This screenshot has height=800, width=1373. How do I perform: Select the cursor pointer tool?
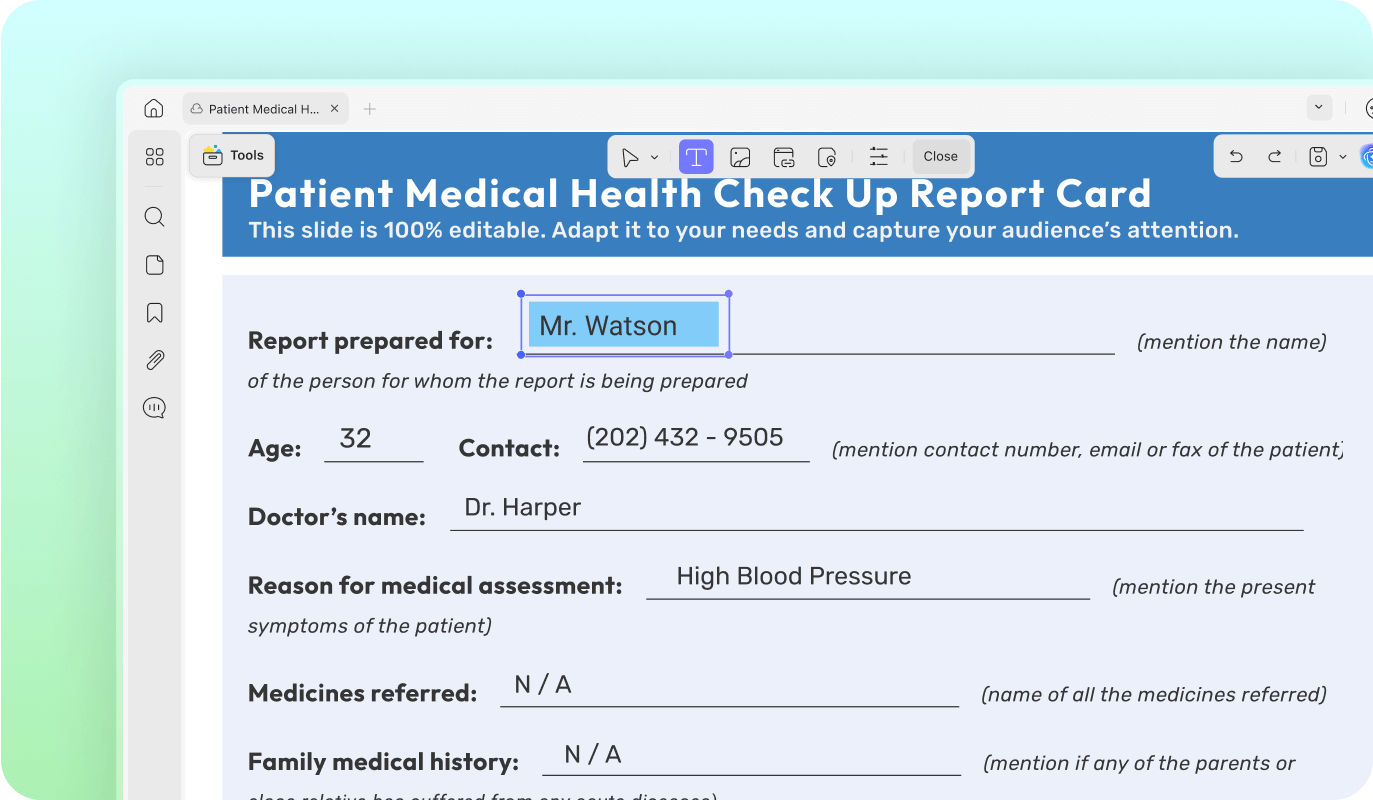tap(630, 157)
